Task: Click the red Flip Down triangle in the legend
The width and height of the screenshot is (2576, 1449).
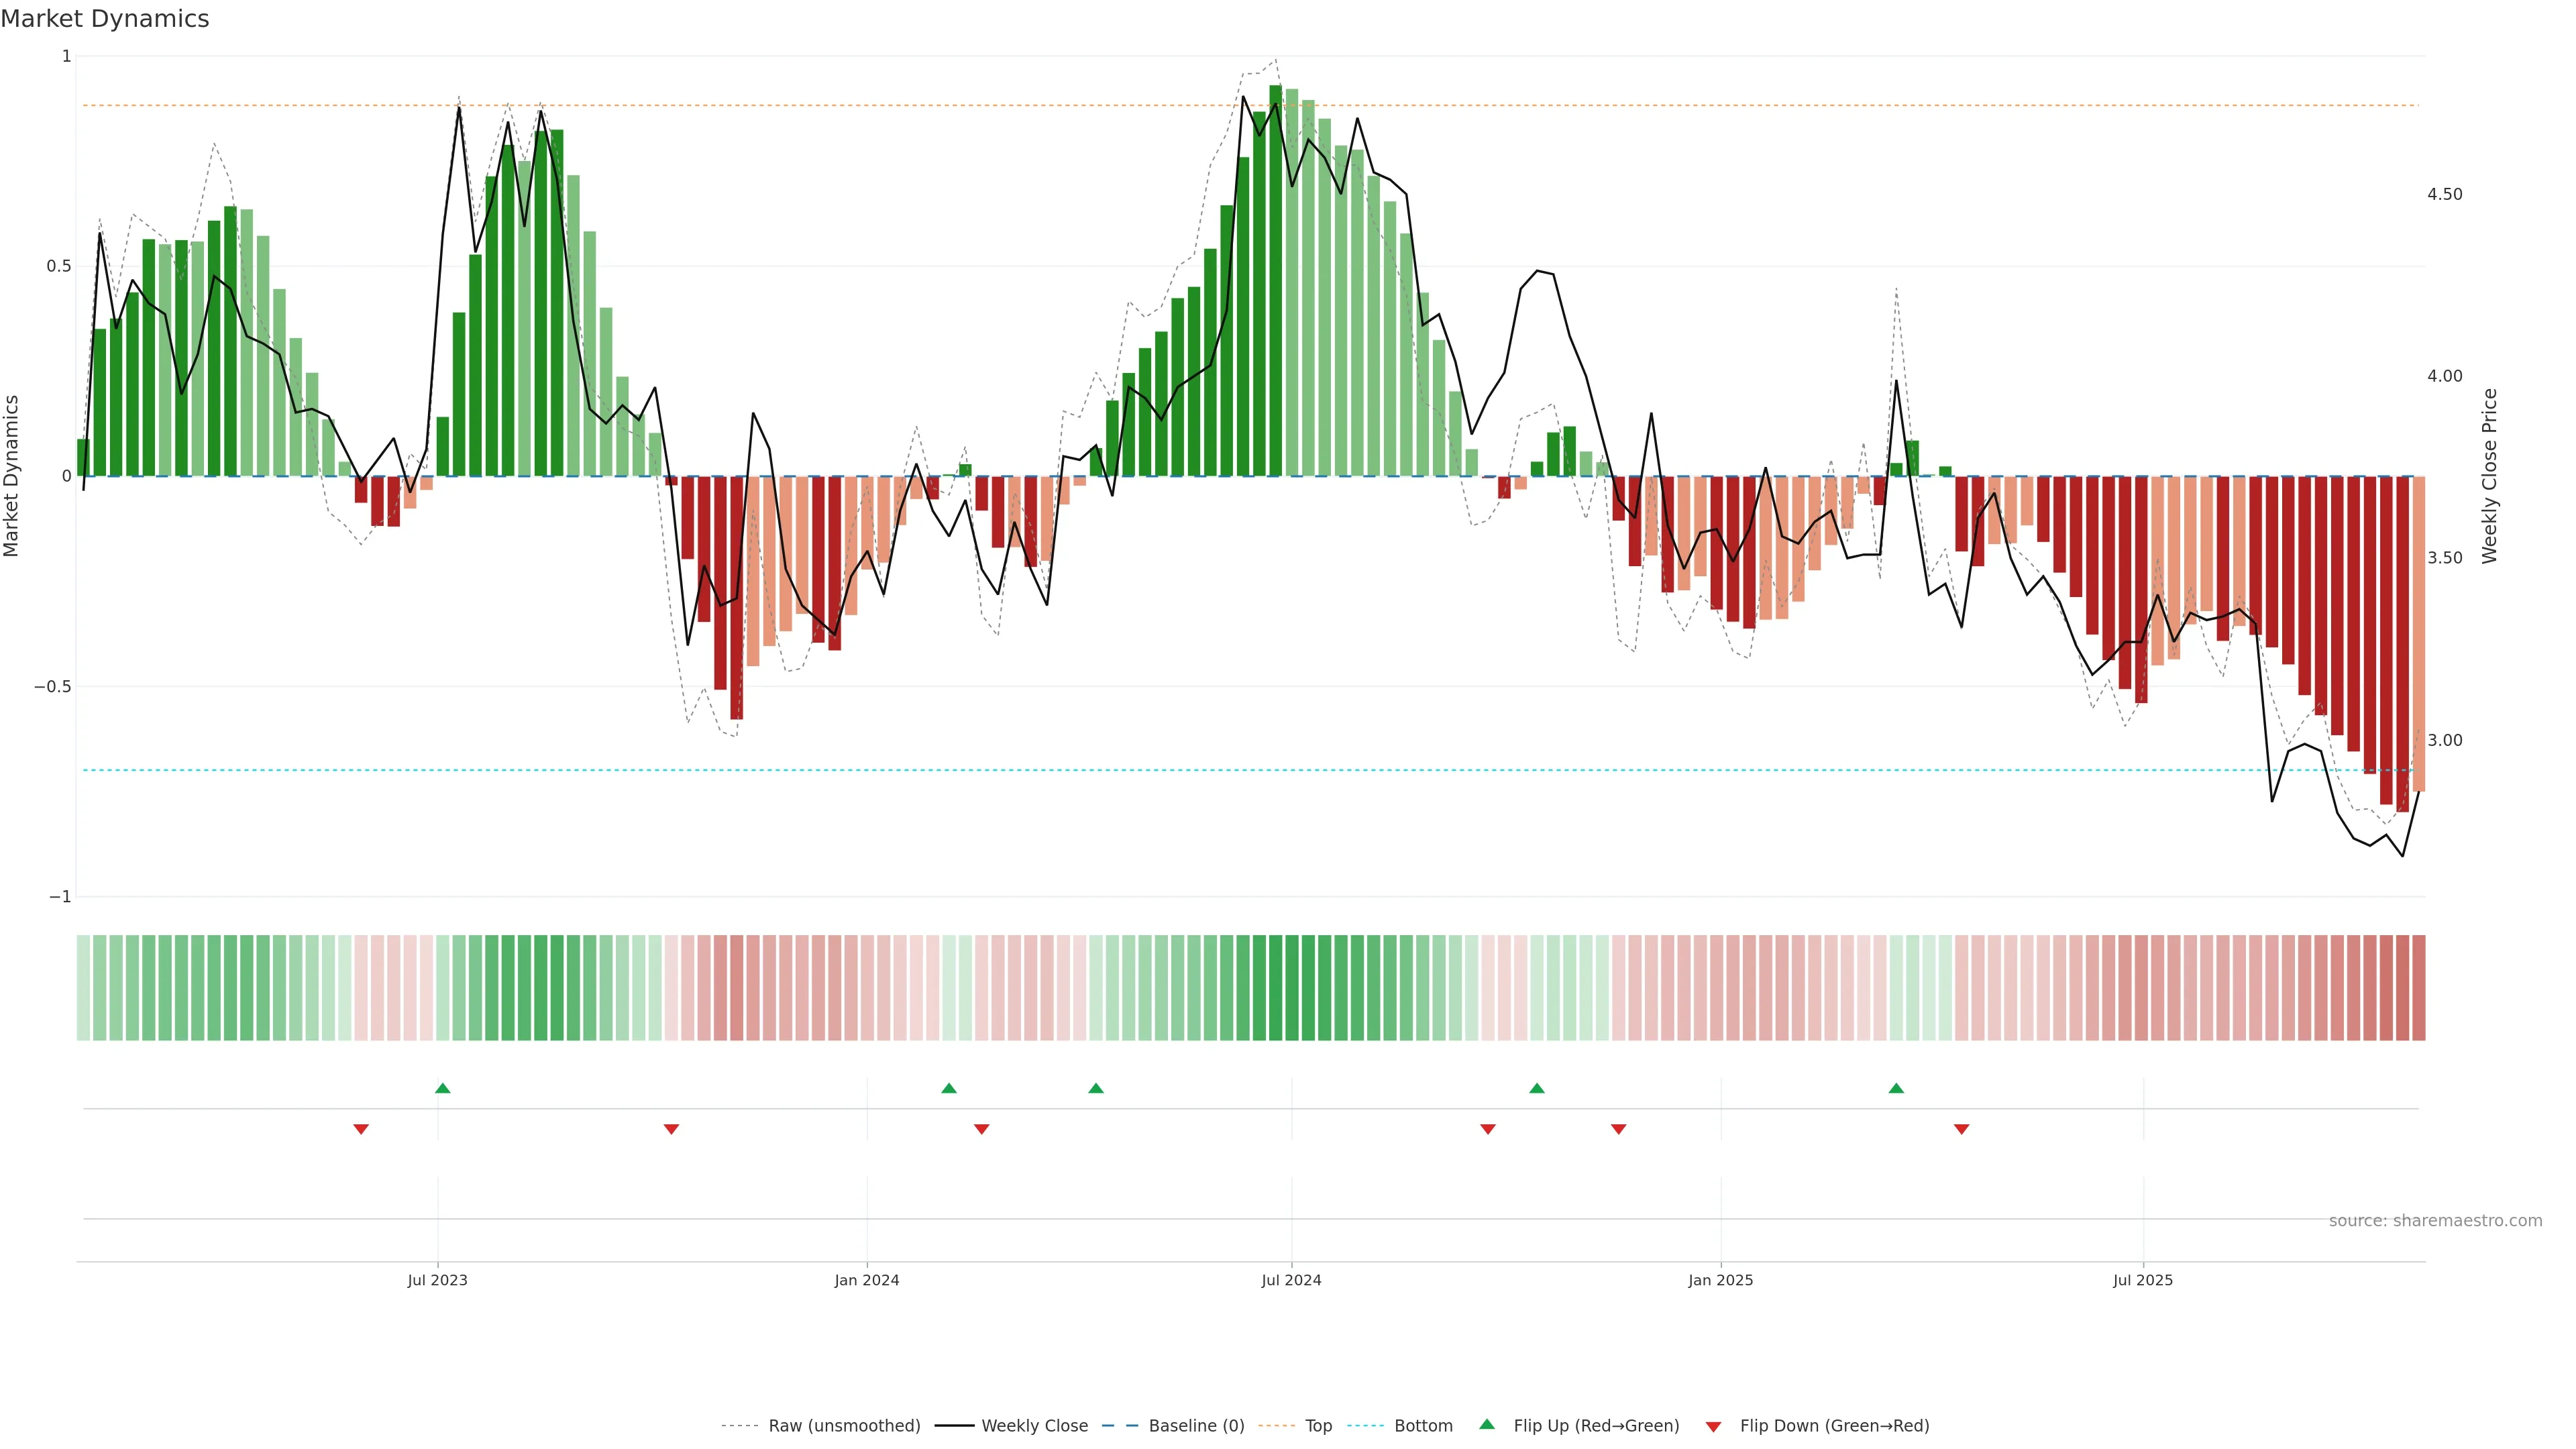Action: (x=1713, y=1427)
